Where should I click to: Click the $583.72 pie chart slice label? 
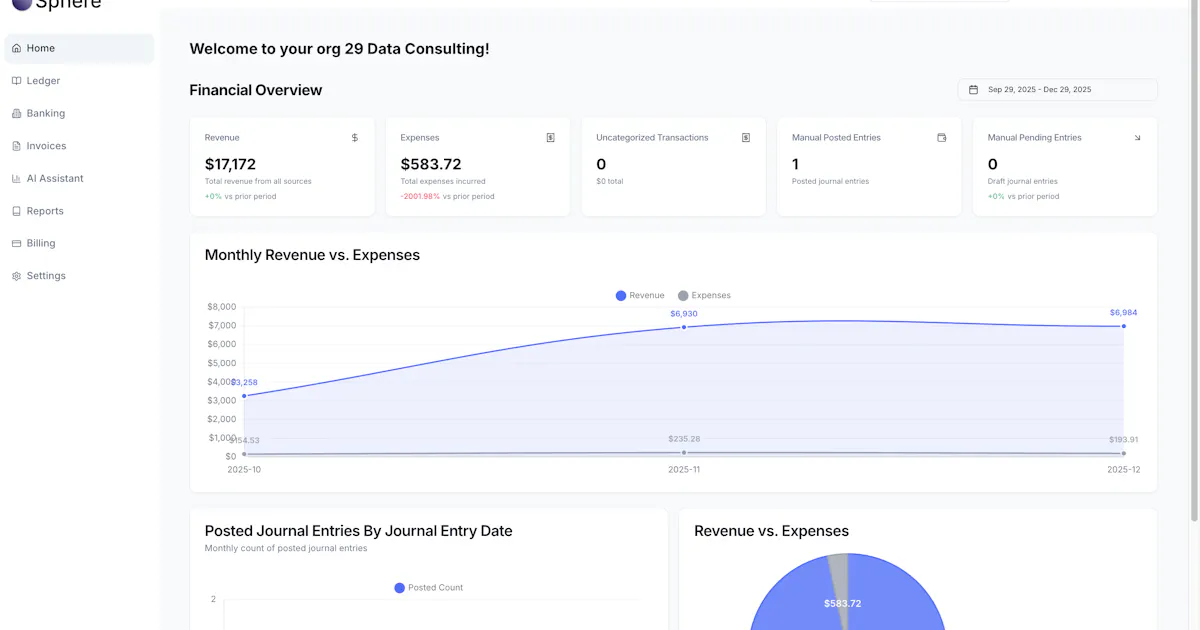842,604
